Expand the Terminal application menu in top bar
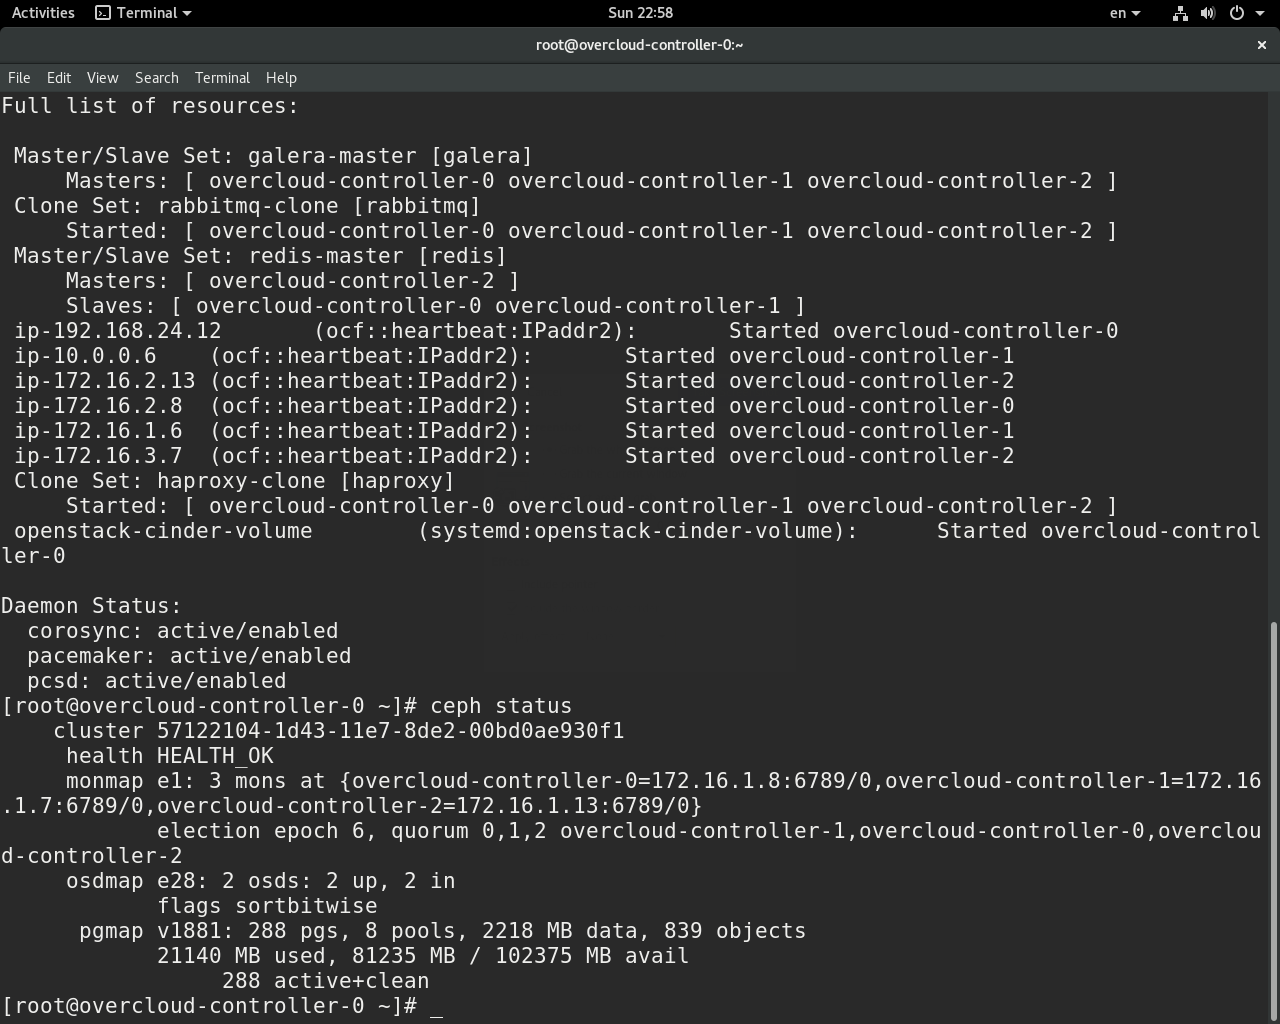This screenshot has height=1024, width=1280. pos(143,13)
